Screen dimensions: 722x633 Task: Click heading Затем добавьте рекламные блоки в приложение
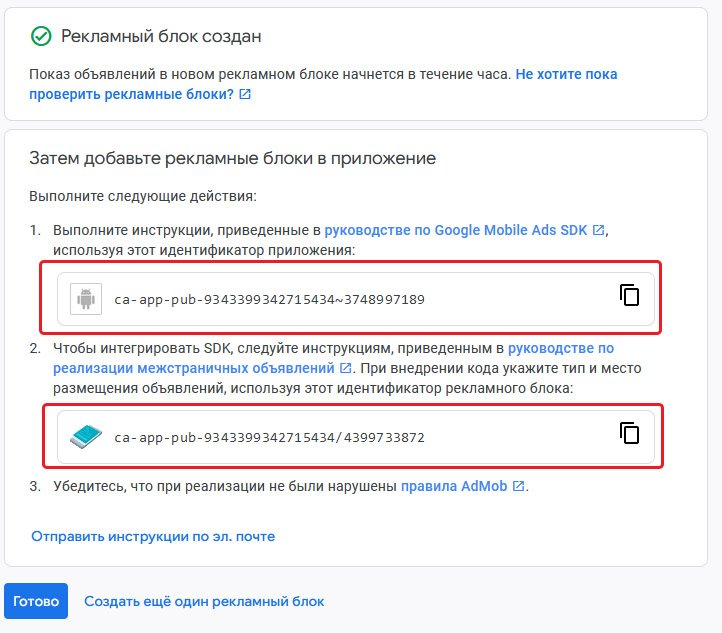coord(232,158)
